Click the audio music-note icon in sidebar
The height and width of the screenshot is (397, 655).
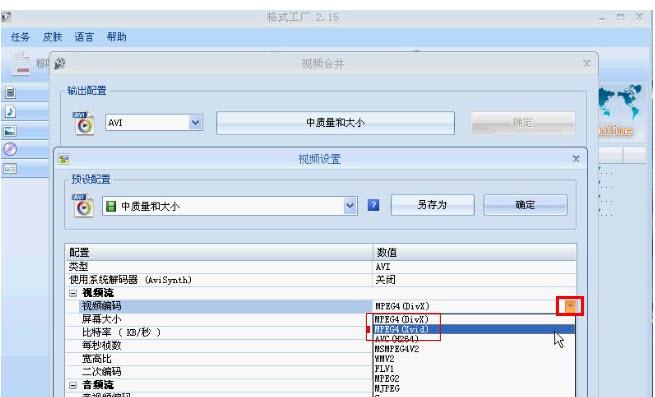[x=10, y=112]
